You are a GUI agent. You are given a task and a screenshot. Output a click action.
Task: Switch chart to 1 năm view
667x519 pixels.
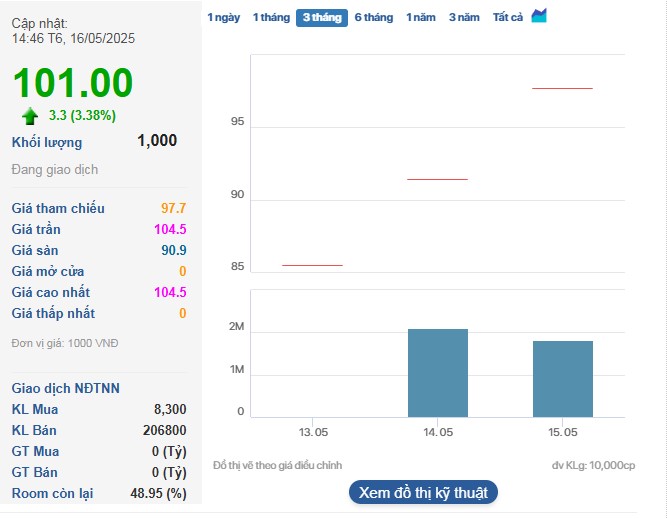tap(420, 17)
